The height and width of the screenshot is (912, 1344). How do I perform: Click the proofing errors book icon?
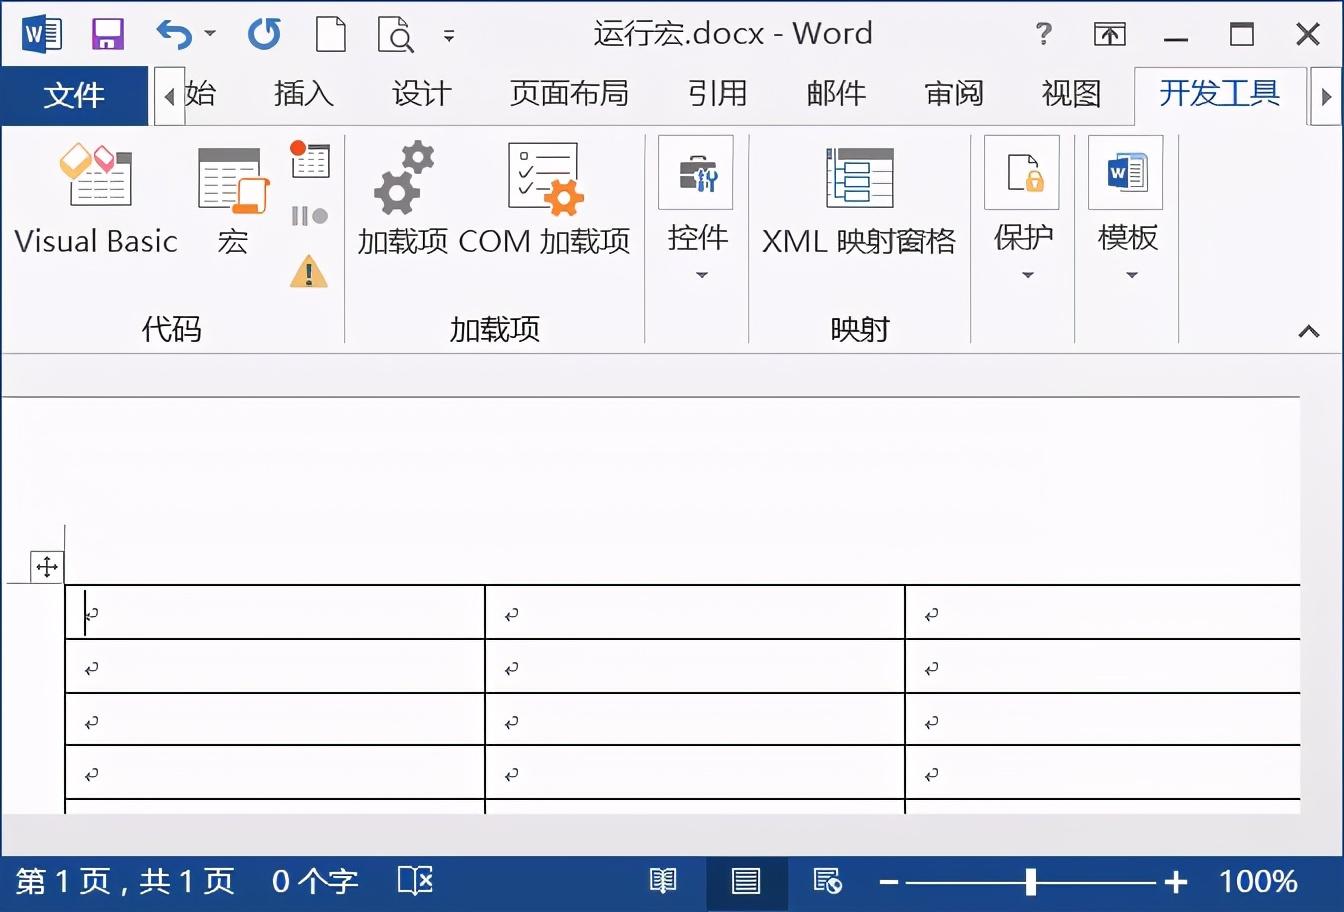(x=416, y=881)
